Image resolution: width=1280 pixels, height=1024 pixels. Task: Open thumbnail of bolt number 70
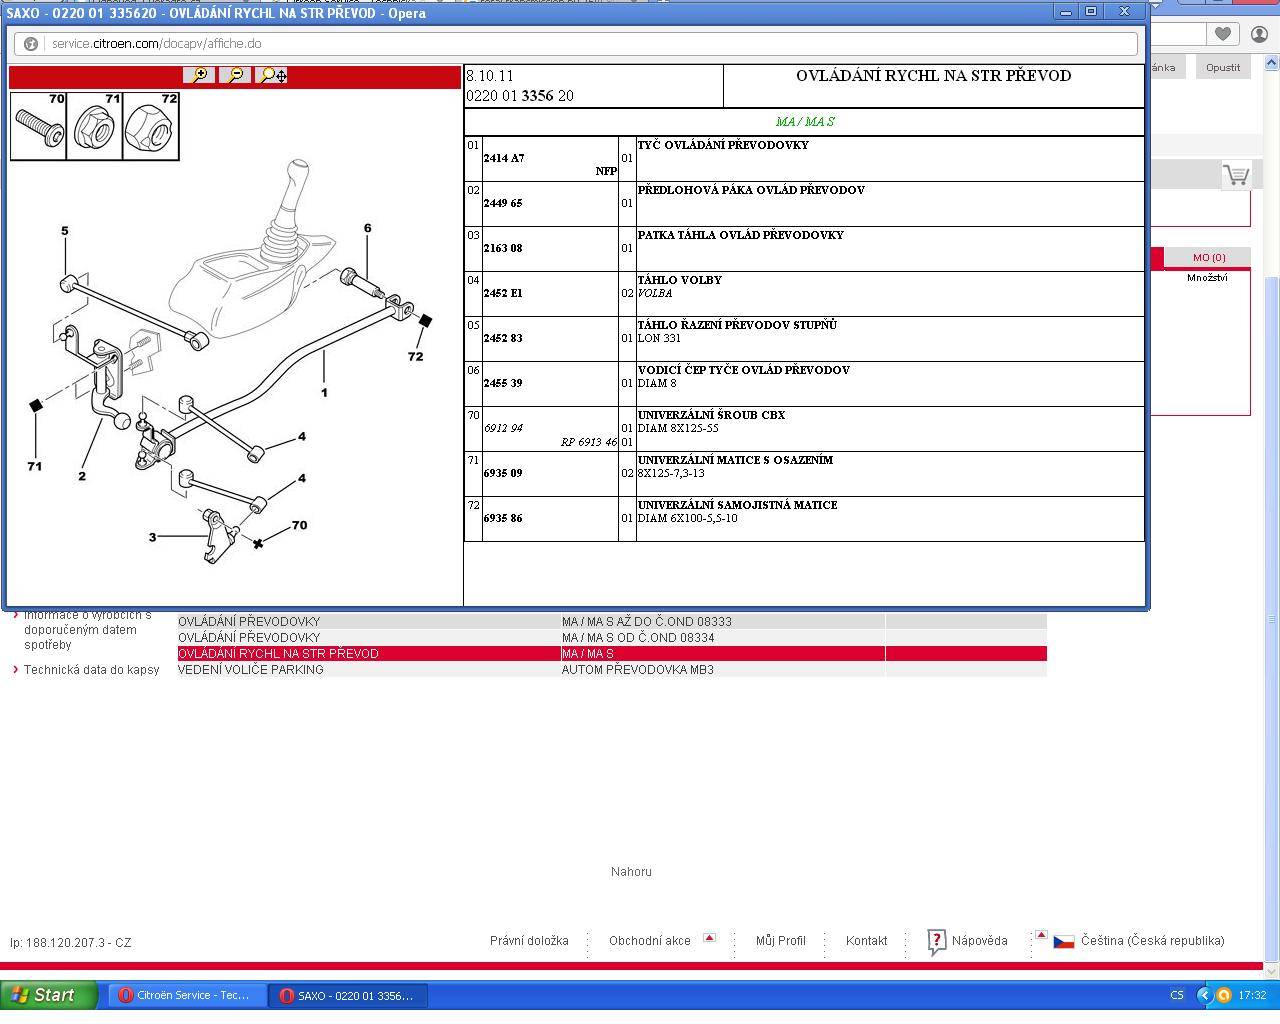pos(39,126)
